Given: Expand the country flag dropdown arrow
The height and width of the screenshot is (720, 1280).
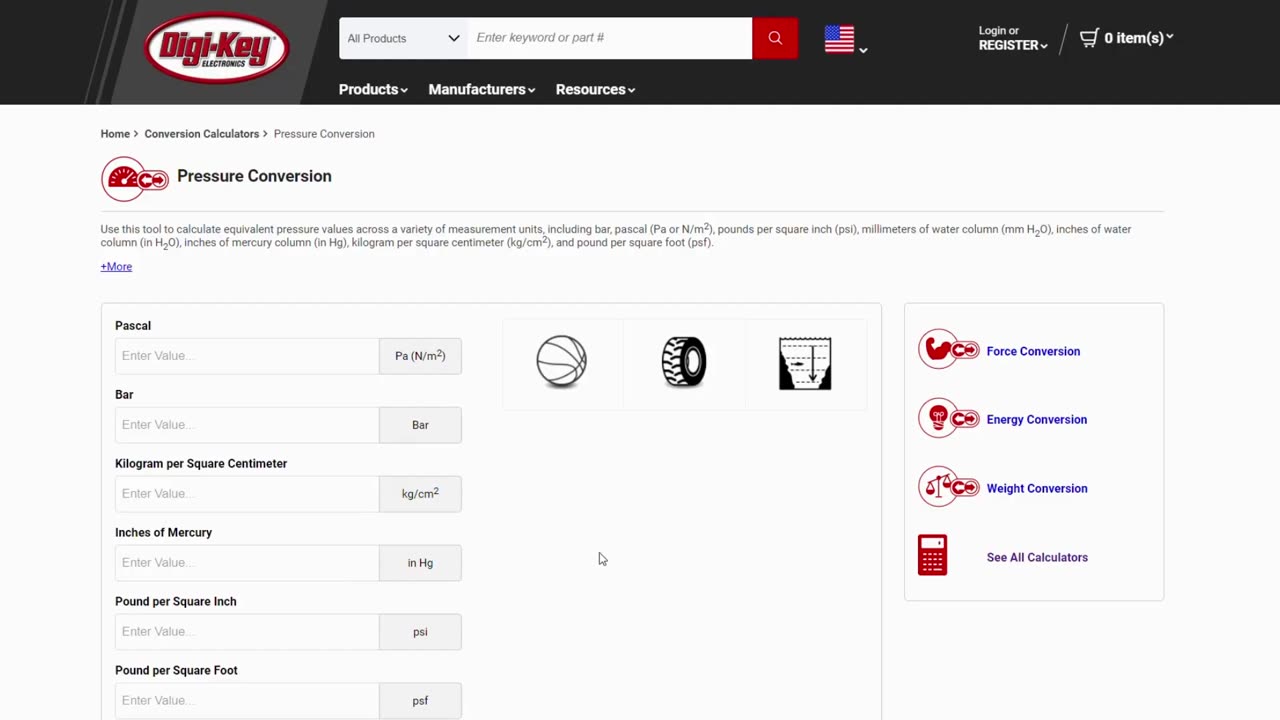Looking at the screenshot, I should click(x=863, y=50).
